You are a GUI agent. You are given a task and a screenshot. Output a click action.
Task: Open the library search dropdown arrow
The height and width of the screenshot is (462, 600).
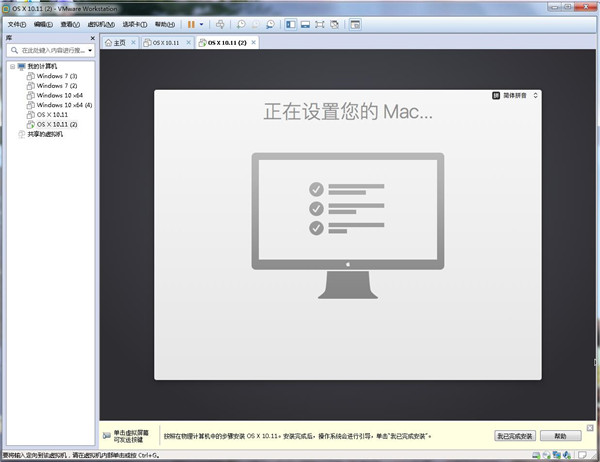coord(90,51)
